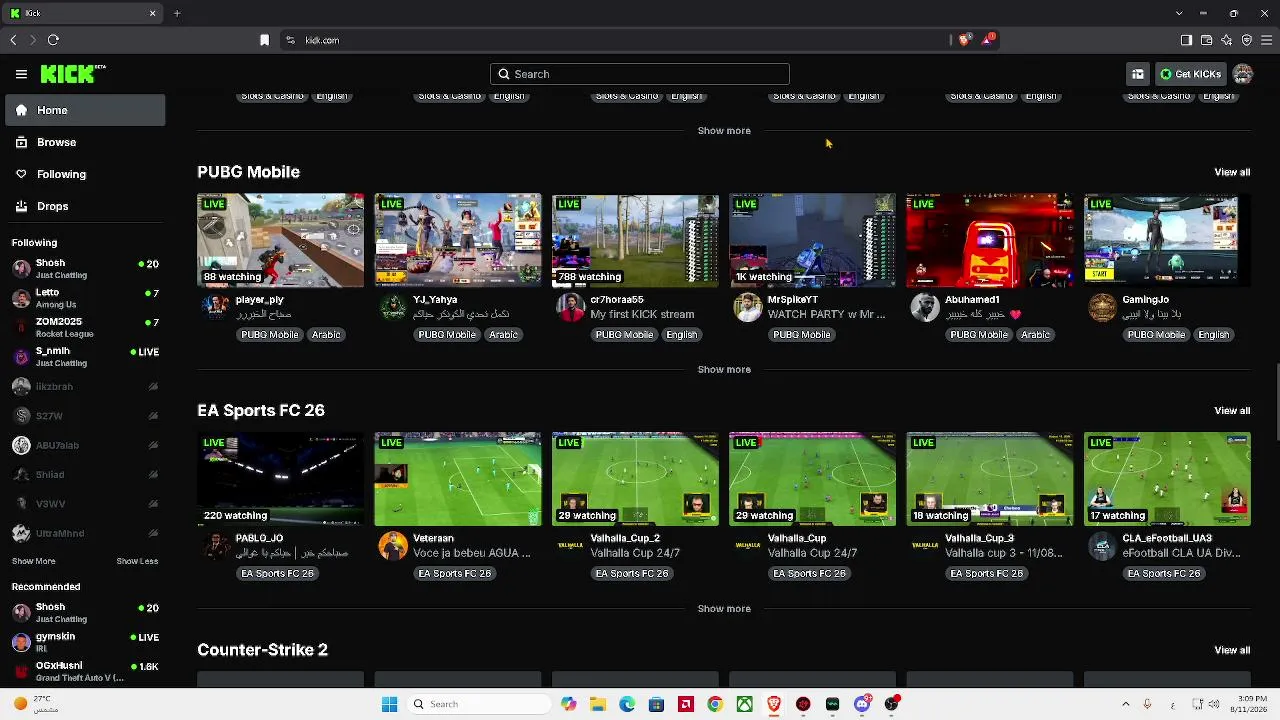Screen dimensions: 1280x720
Task: Click English tag under cr7horaa55 stream
Action: pyautogui.click(x=681, y=334)
